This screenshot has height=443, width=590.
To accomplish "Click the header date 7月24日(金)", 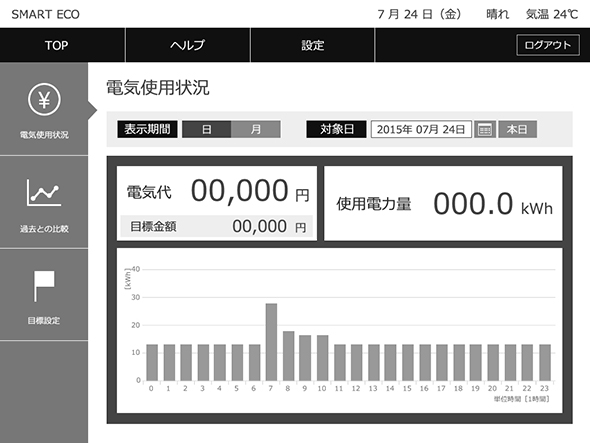I will click(419, 14).
